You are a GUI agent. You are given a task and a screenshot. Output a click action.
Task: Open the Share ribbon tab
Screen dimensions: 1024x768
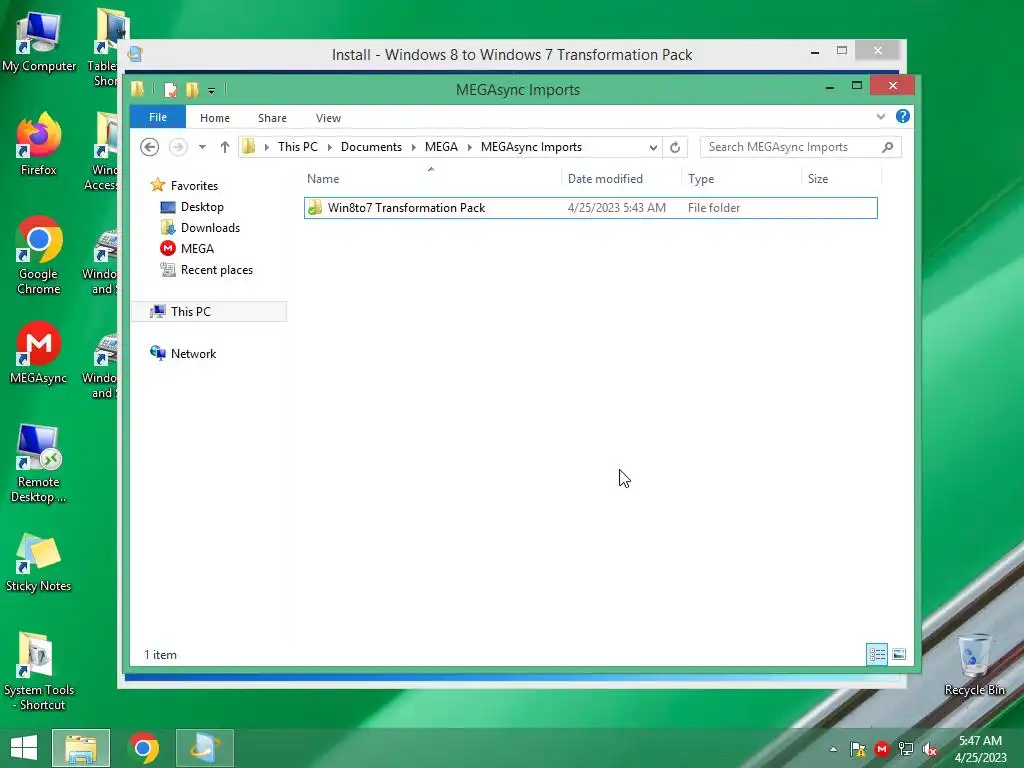coord(272,118)
